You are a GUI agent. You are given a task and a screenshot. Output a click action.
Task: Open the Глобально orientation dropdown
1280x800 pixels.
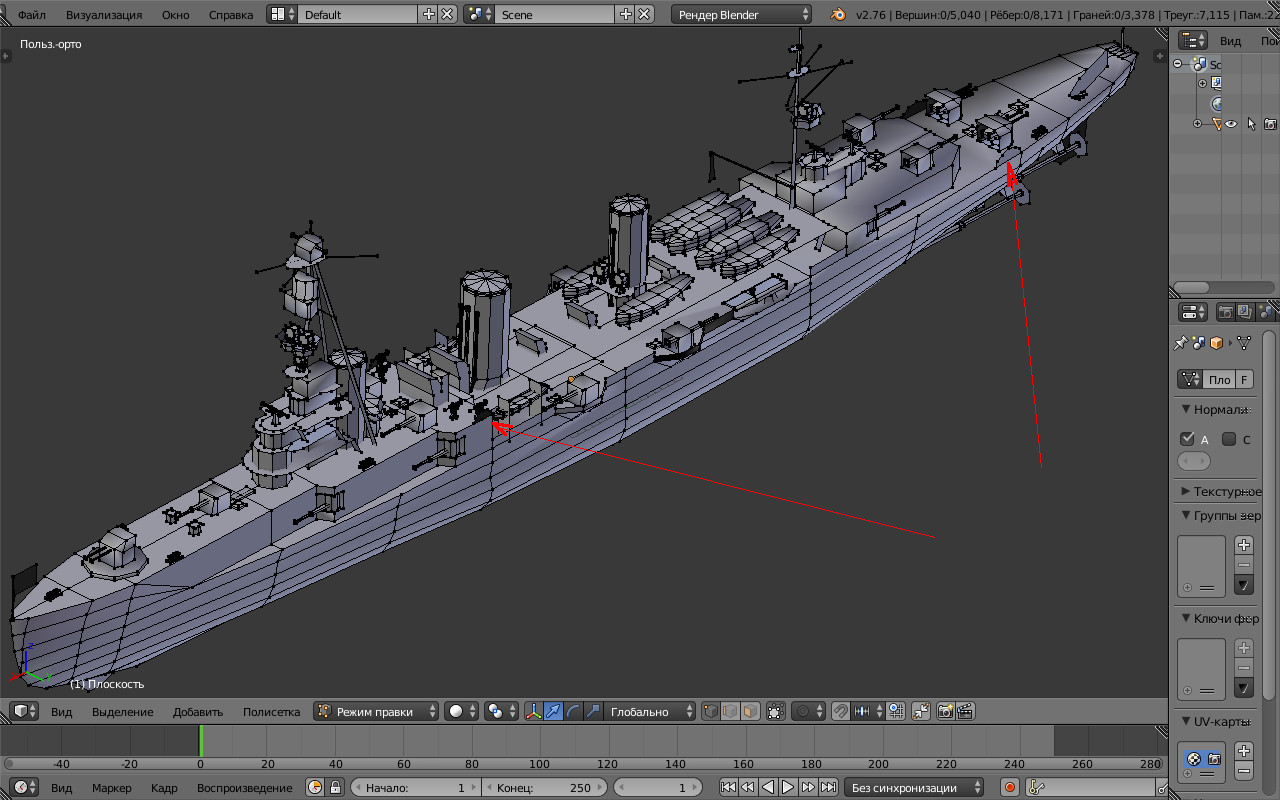[650, 712]
